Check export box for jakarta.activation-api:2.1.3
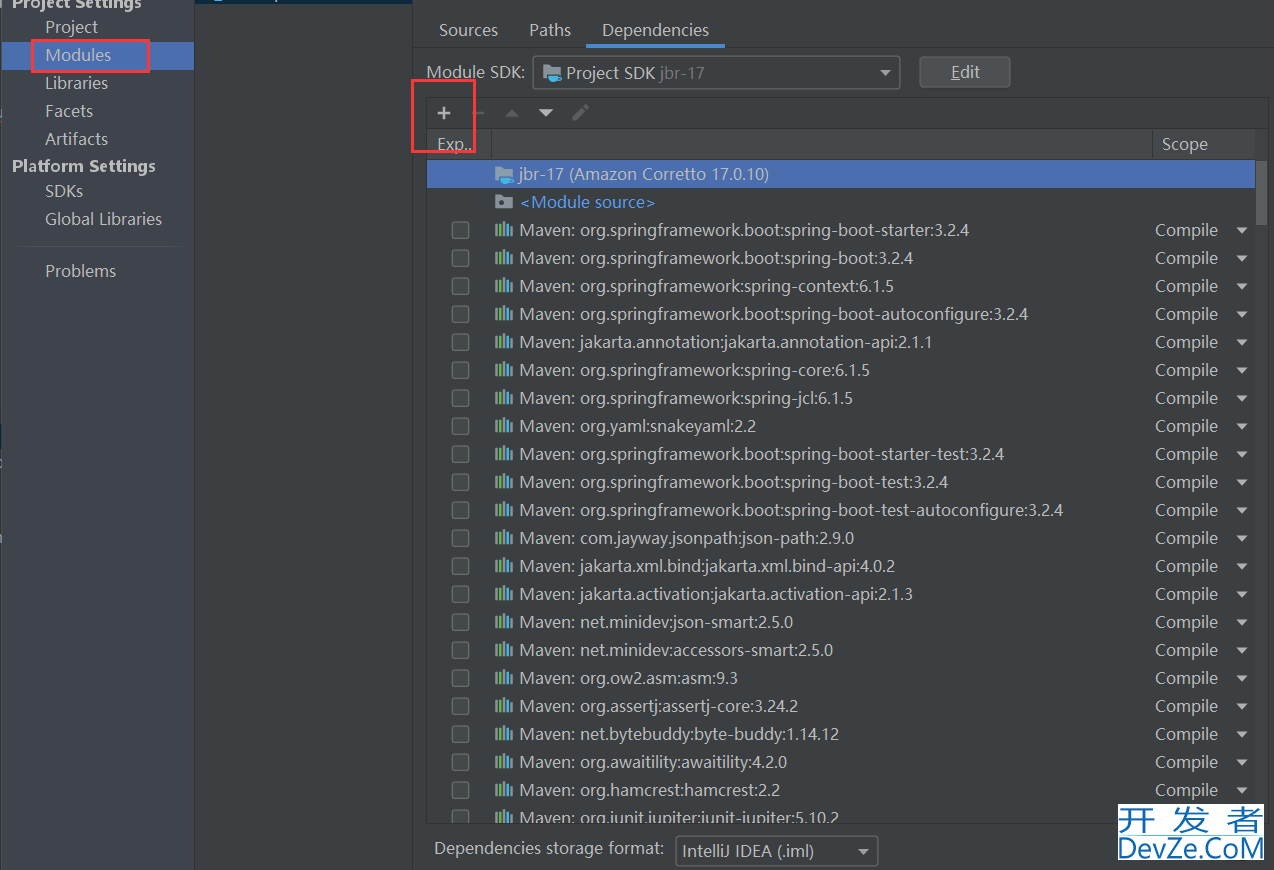Screen dimensions: 1274x870 [x=460, y=594]
